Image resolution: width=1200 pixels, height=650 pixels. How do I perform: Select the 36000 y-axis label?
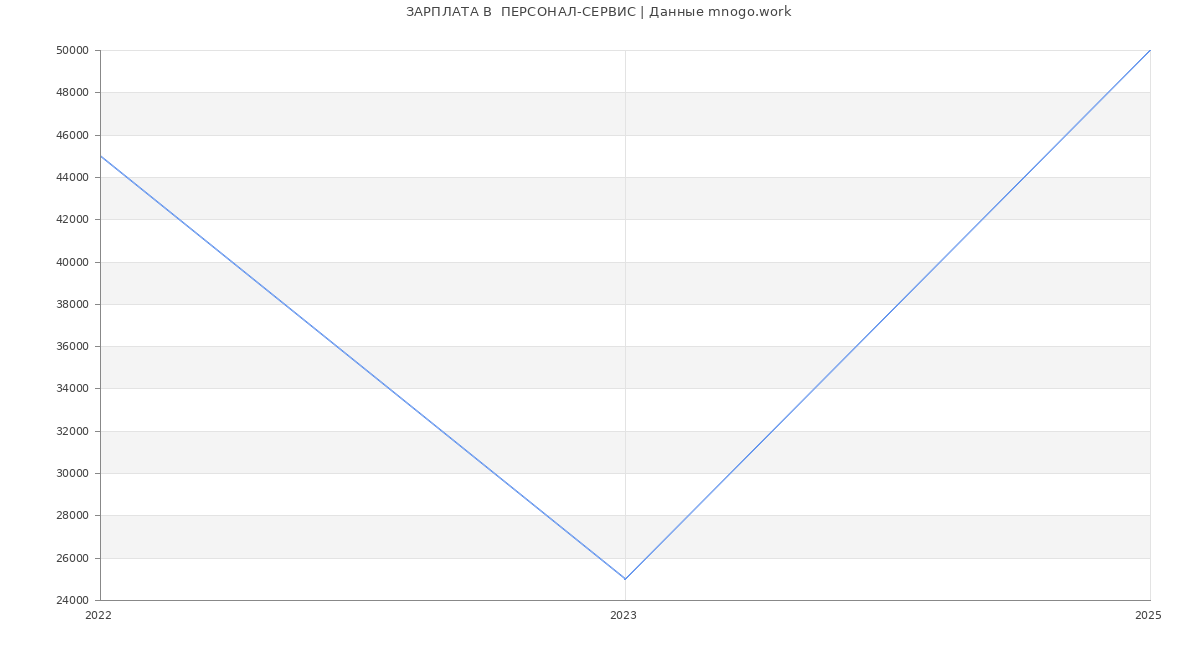pyautogui.click(x=73, y=347)
